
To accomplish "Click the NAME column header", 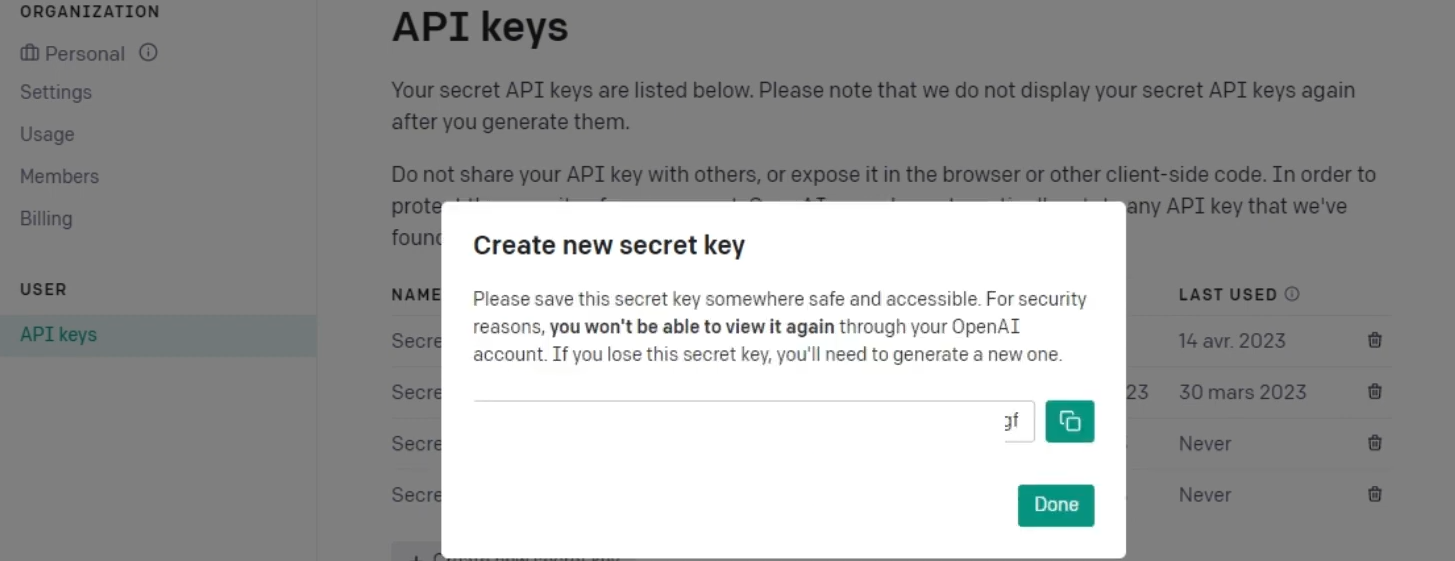I will (x=416, y=295).
